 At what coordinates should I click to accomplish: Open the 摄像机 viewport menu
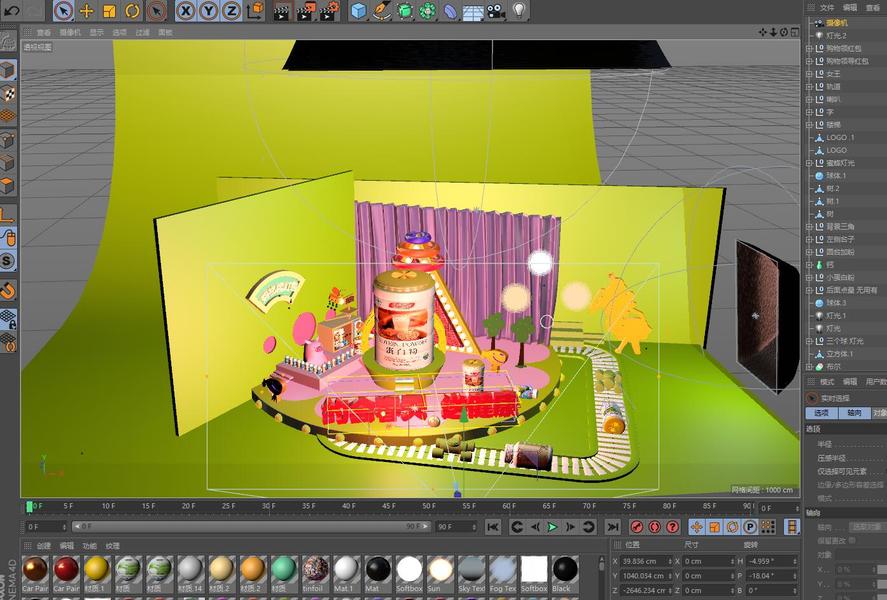tap(70, 32)
